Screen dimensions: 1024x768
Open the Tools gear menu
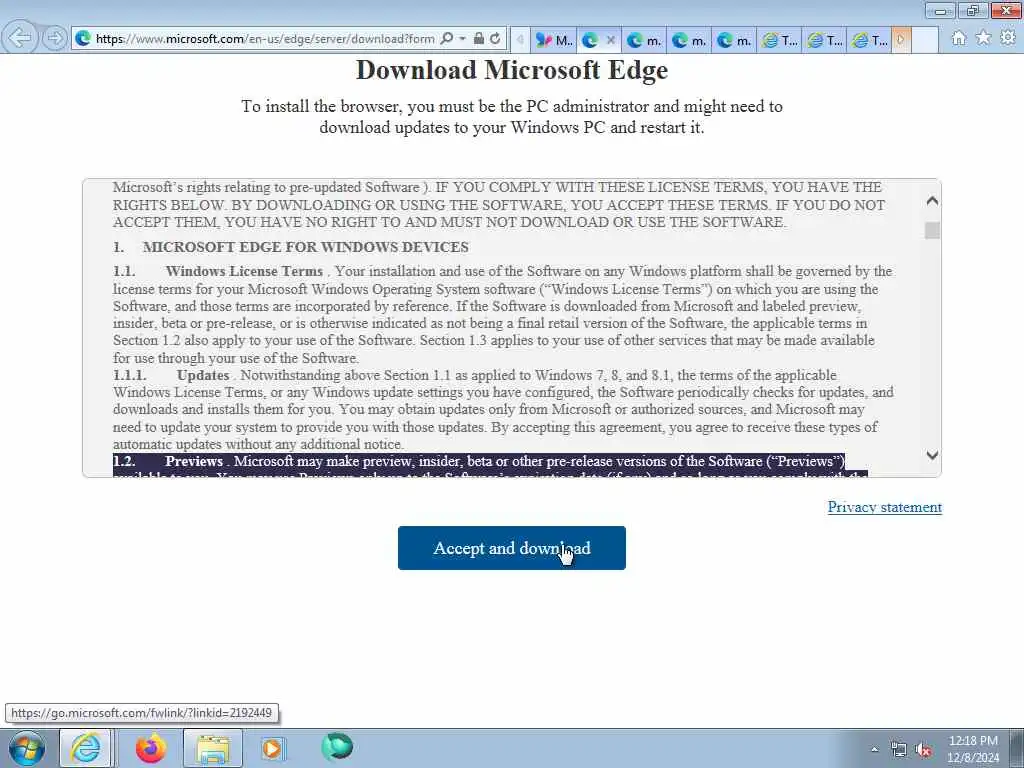[x=1008, y=39]
